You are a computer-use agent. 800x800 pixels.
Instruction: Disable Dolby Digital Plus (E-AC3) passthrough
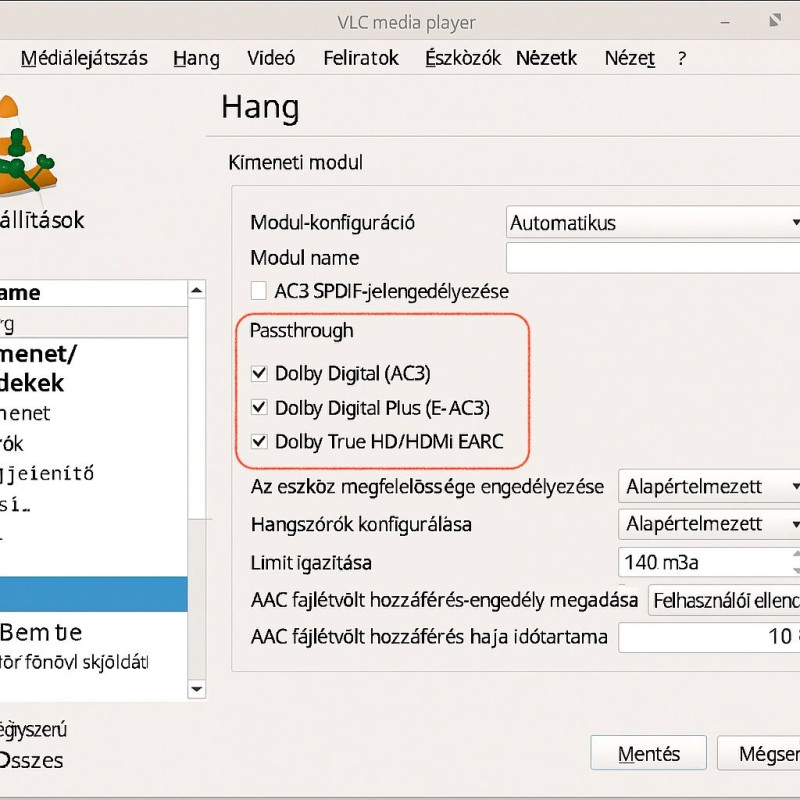(x=260, y=408)
